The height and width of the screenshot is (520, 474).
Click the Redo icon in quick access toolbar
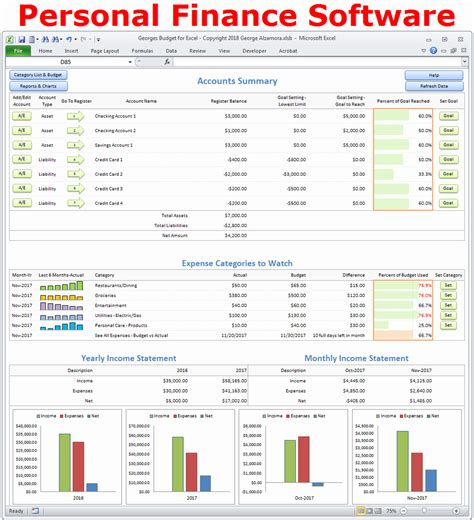tap(83, 40)
